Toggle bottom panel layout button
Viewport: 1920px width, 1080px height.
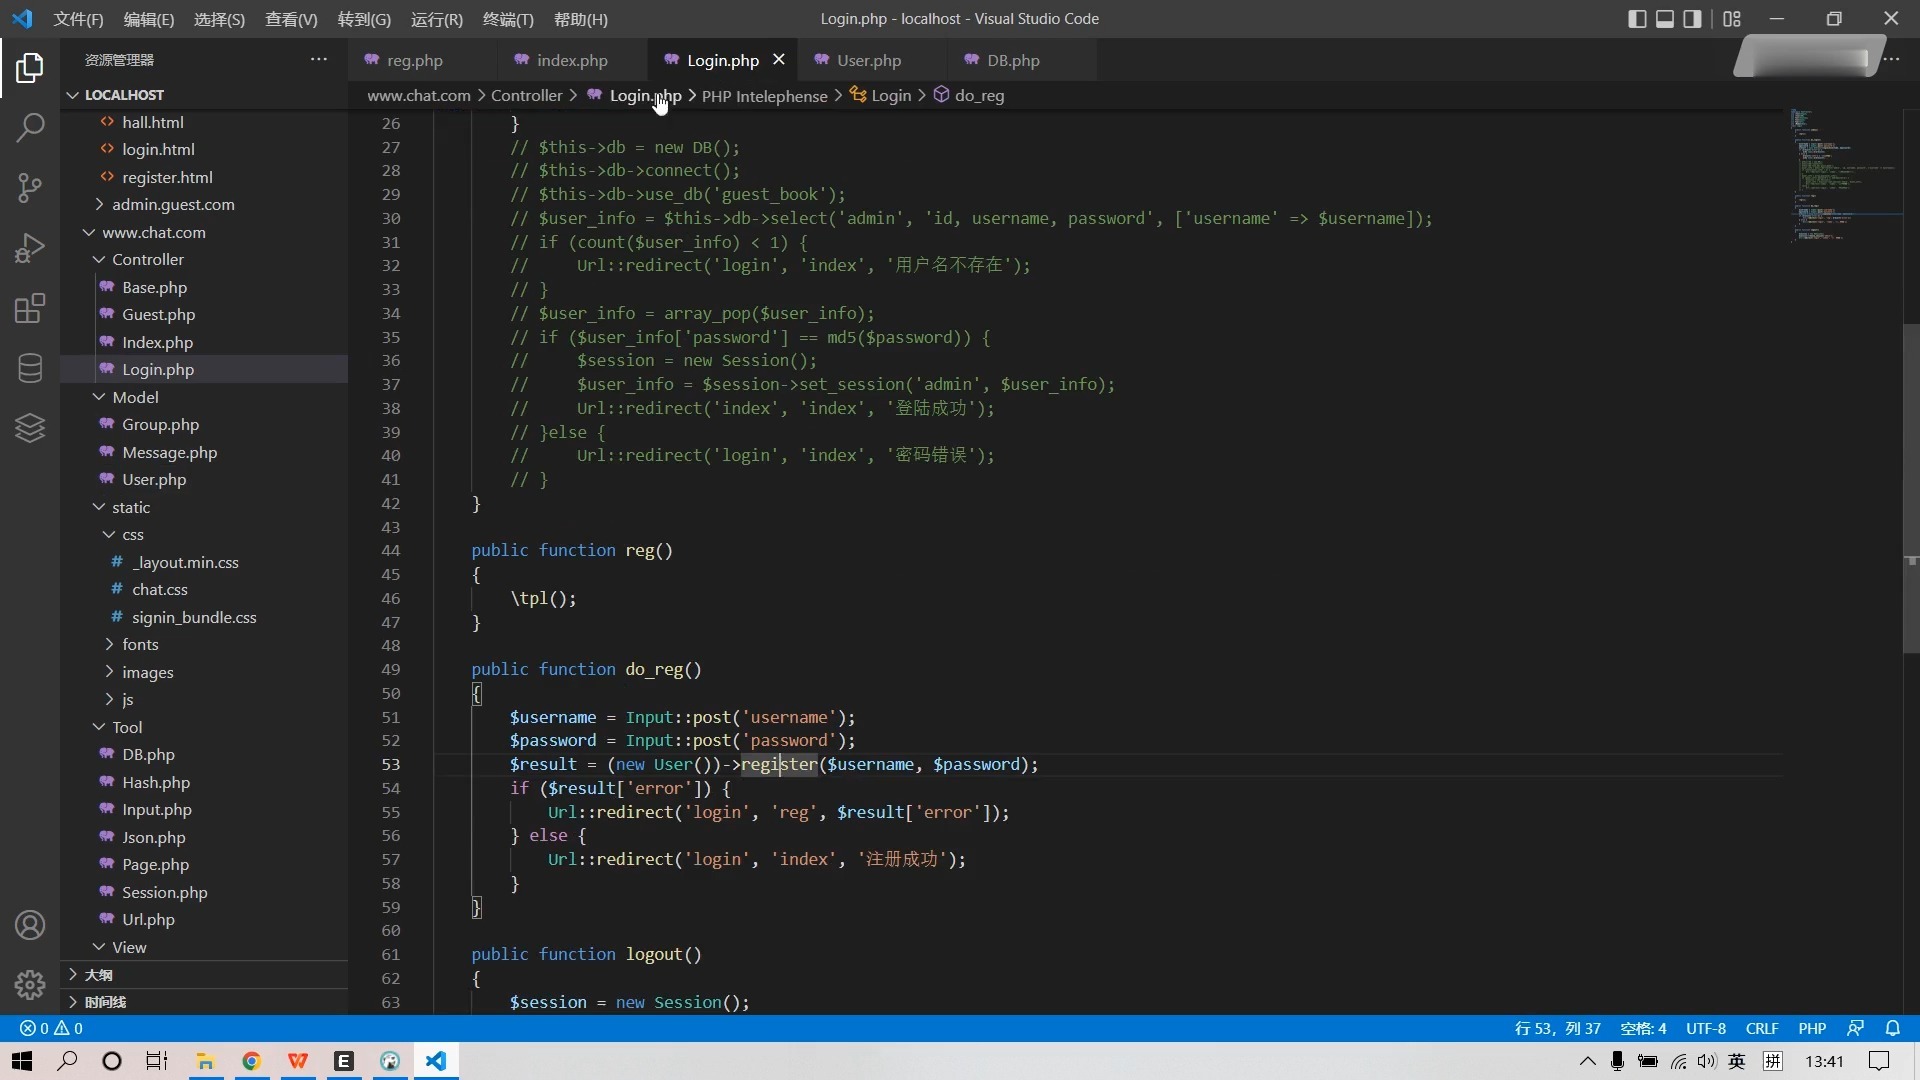(1665, 19)
